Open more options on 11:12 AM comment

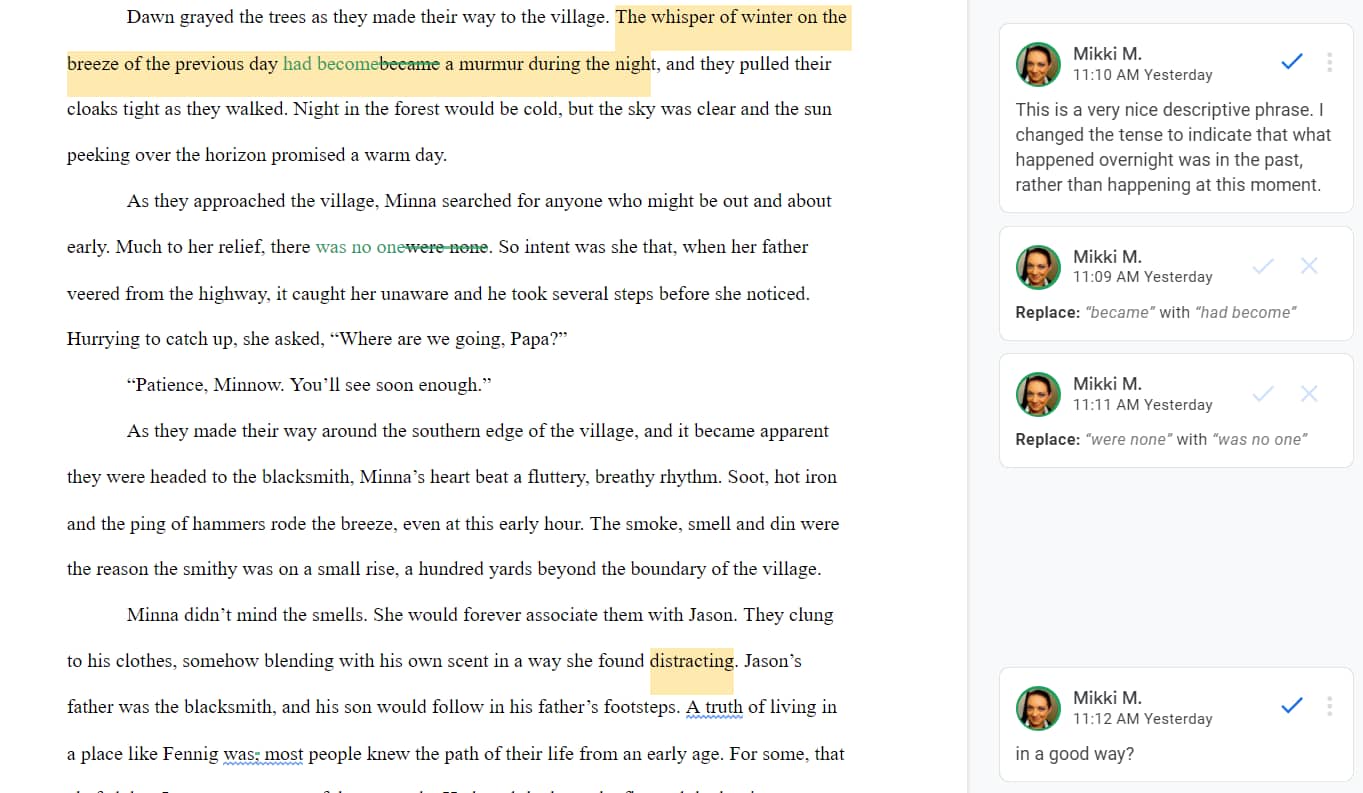tap(1329, 706)
